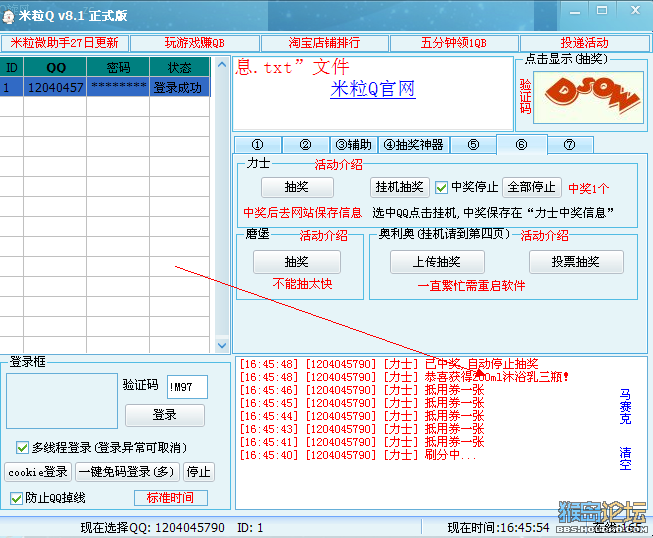Viewport: 653px width, 538px height.
Task: Minimize the 米粒Q window
Action: pyautogui.click(x=575, y=12)
